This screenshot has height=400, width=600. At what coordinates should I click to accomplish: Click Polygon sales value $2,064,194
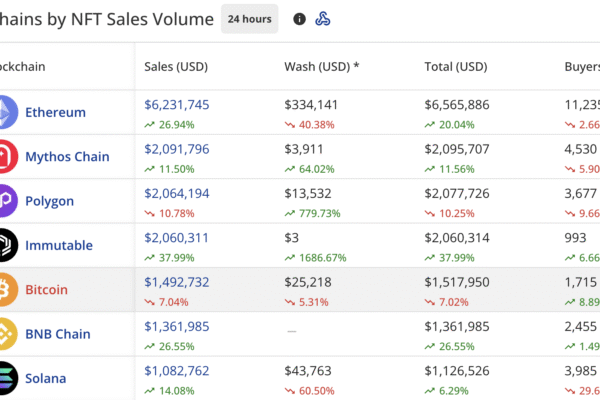177,193
